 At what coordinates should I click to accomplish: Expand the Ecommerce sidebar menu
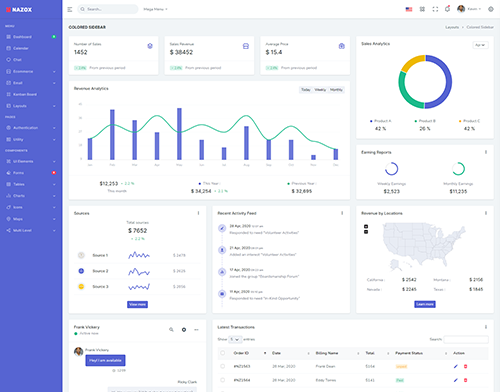click(x=31, y=71)
